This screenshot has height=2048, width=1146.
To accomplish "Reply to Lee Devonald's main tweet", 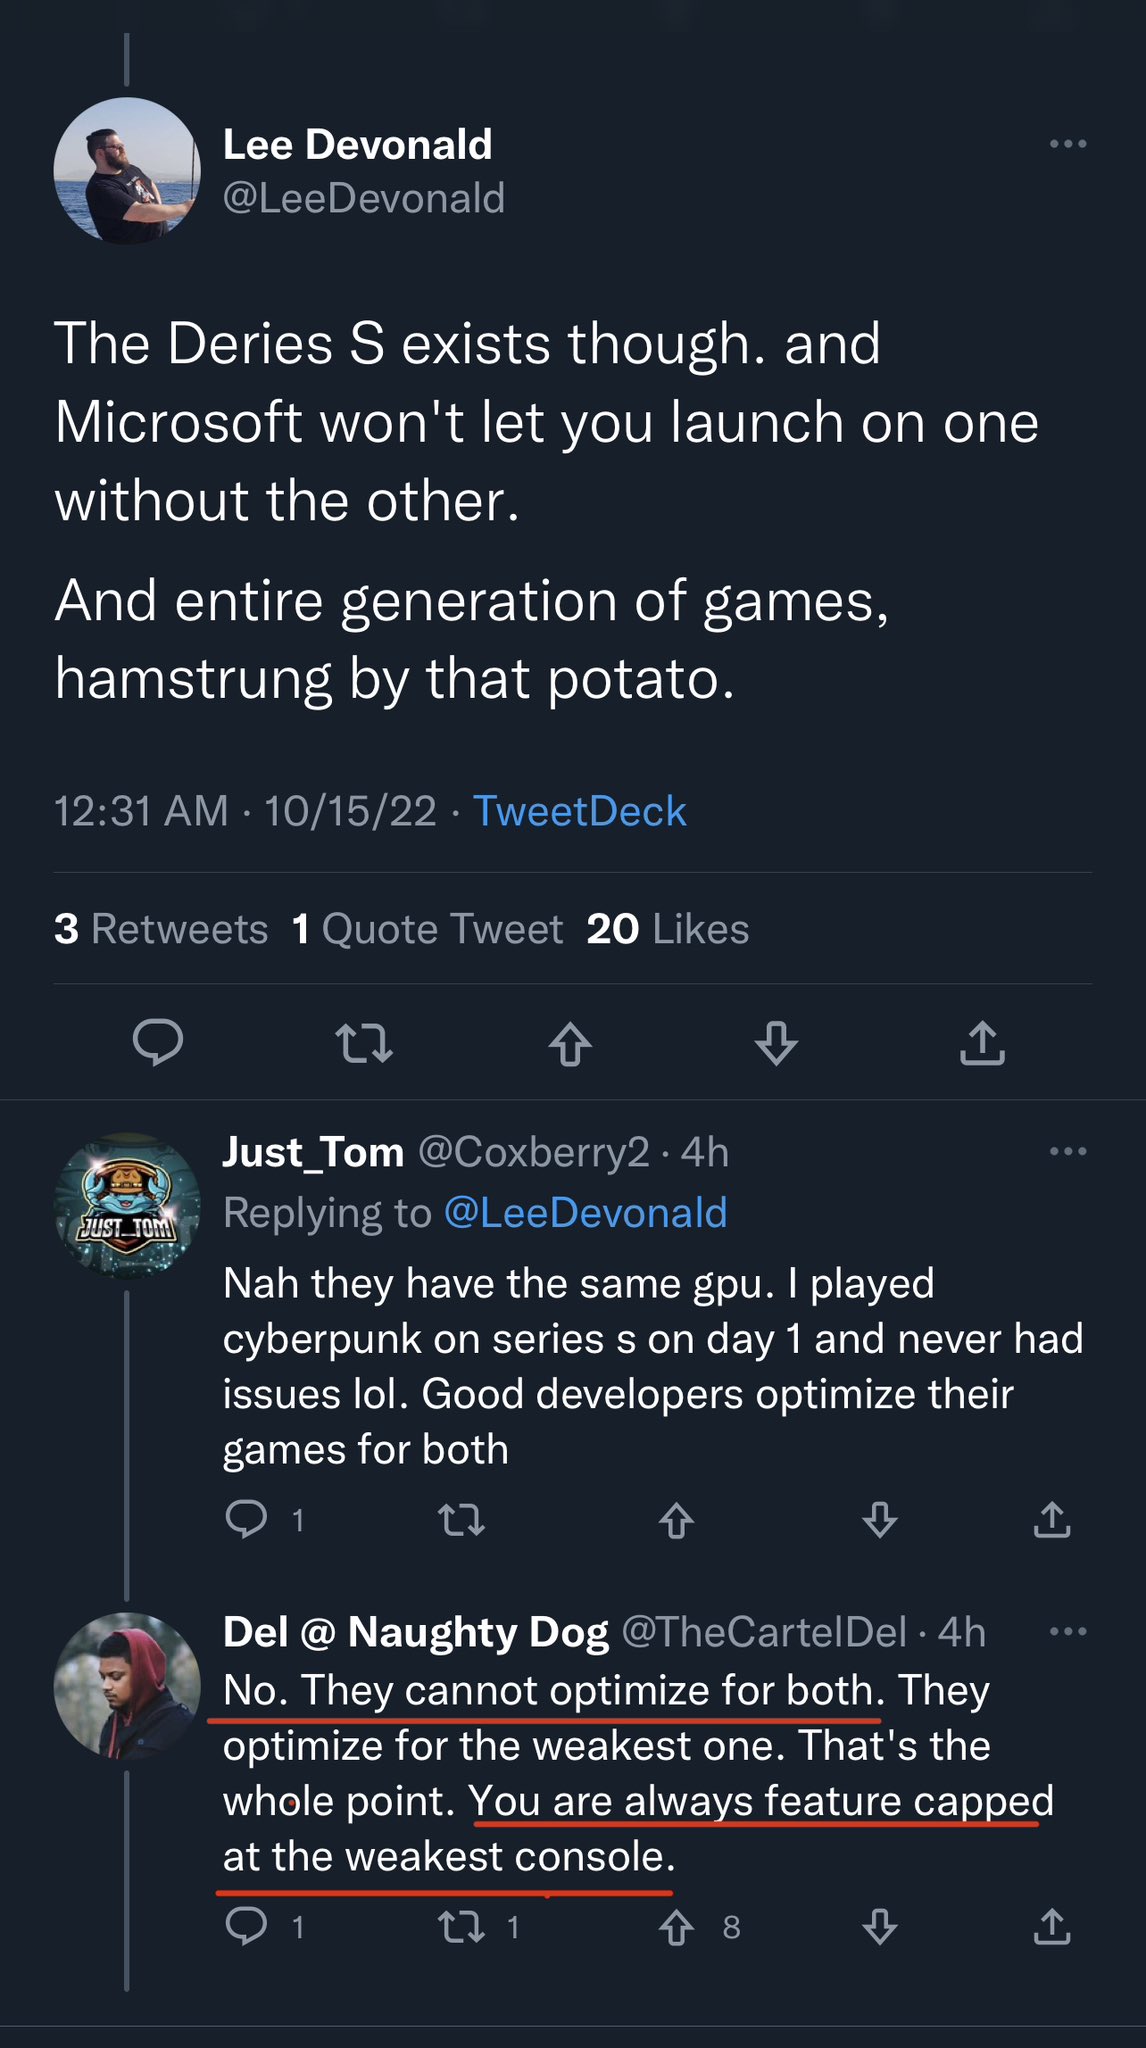I will click(158, 1043).
